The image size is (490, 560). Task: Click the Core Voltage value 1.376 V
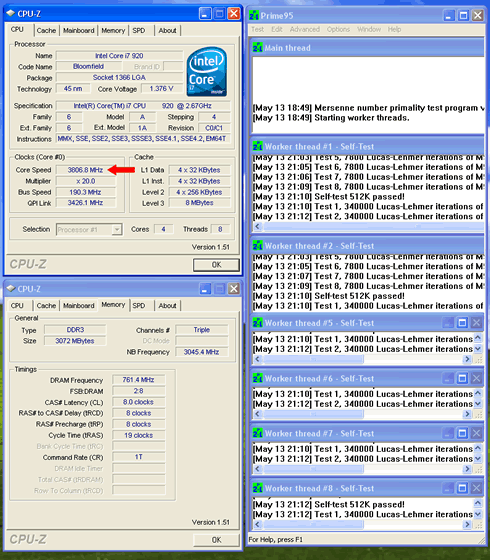[161, 89]
